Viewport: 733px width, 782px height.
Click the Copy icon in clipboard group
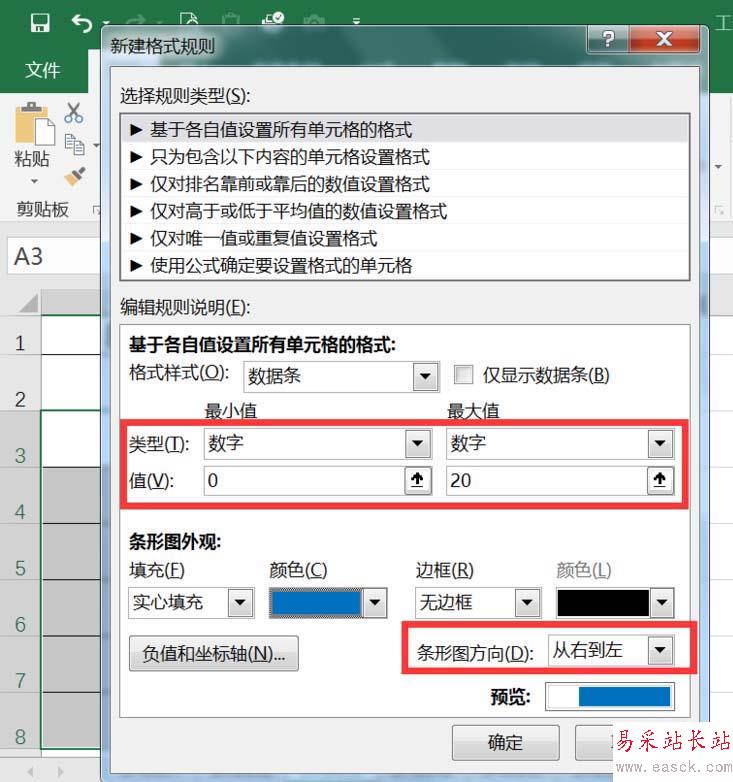pos(75,145)
